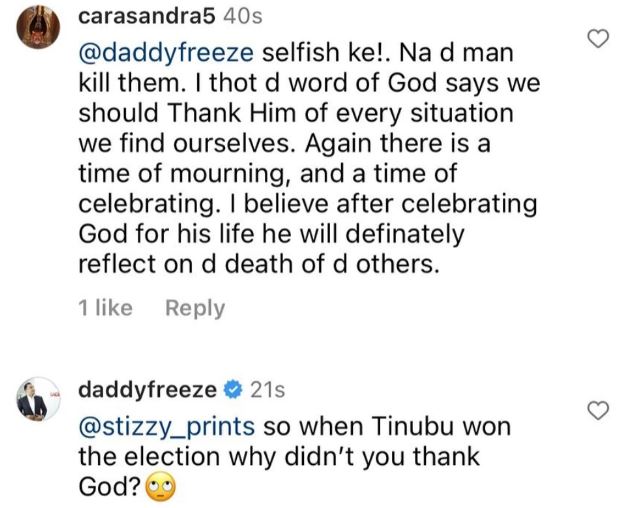The width and height of the screenshot is (617, 508).
Task: Reply to carasandra5's comment
Action: tap(195, 309)
